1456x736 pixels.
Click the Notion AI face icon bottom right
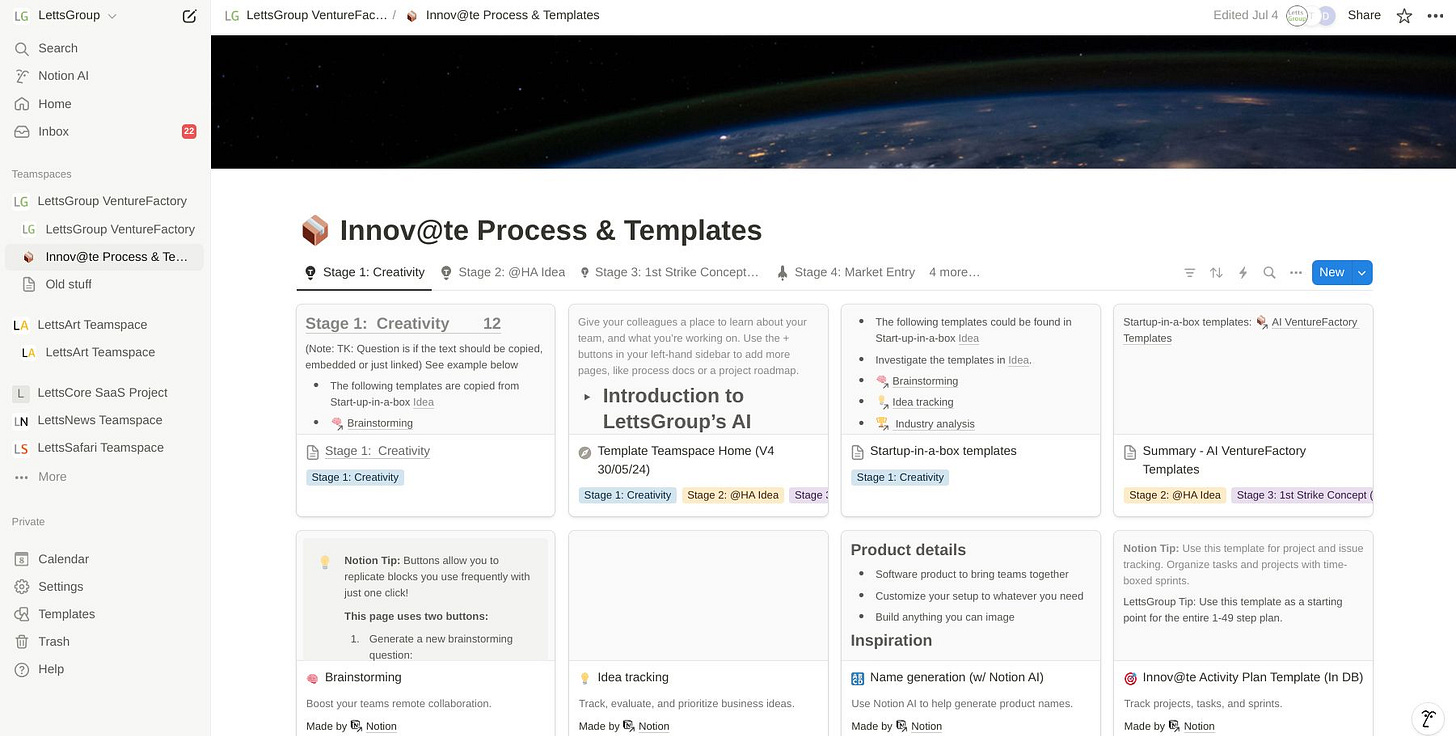click(x=1428, y=718)
